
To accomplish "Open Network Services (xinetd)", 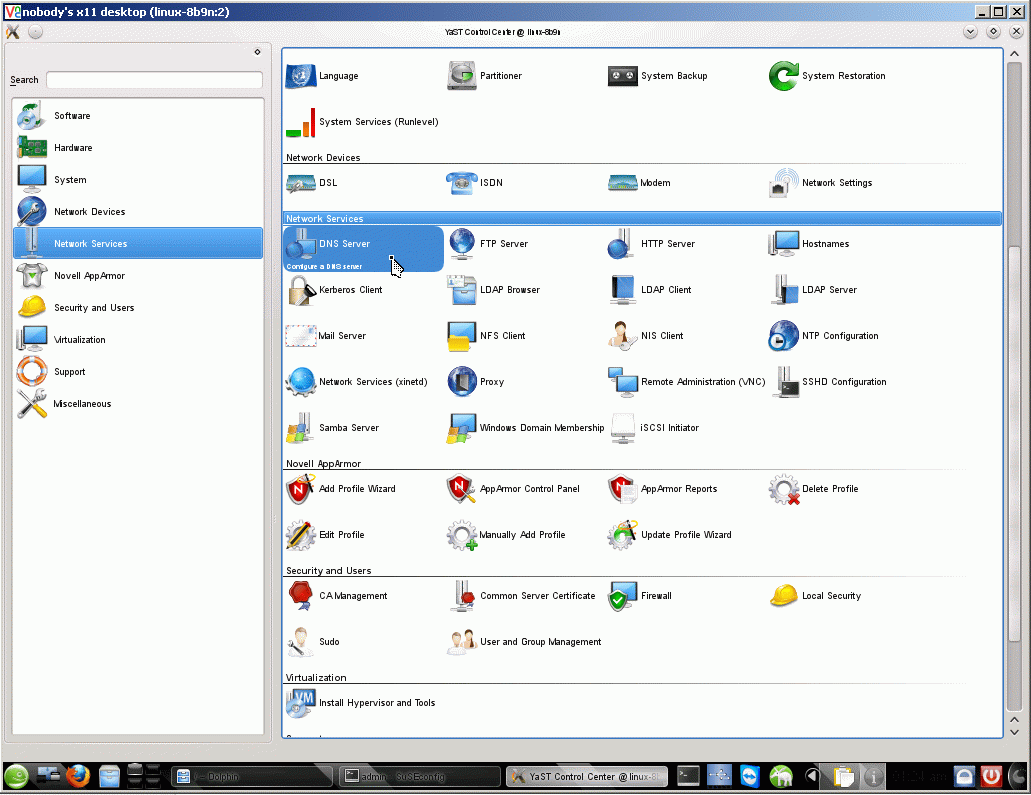I will coord(356,382).
